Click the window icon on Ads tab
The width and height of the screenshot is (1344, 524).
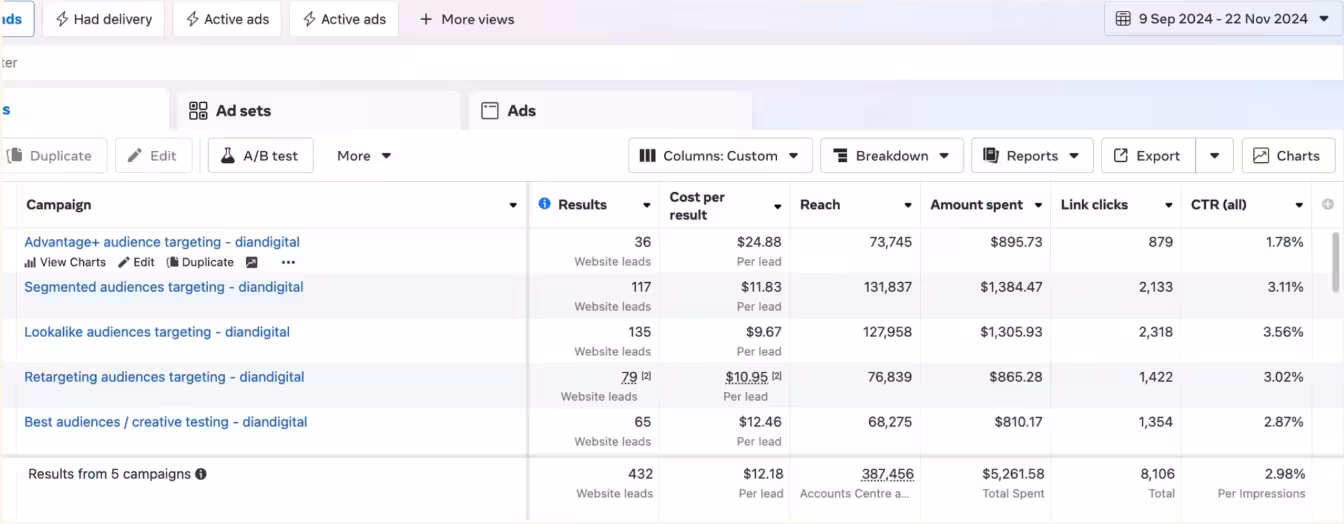(490, 111)
